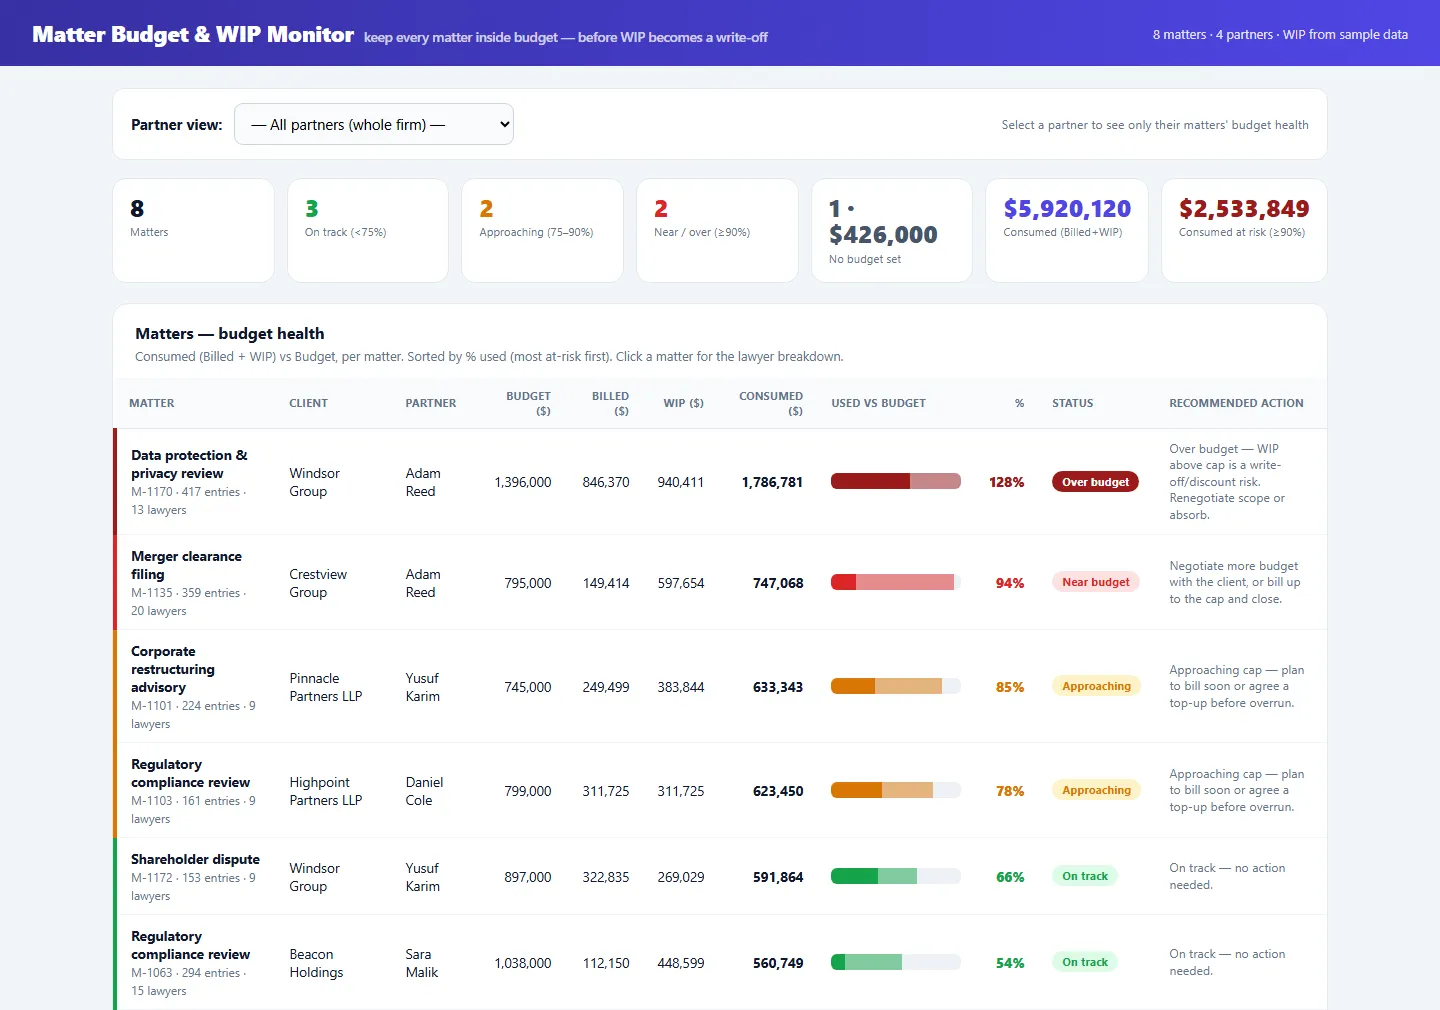Click the Near / over (≥90%) card
The height and width of the screenshot is (1010, 1440).
717,230
